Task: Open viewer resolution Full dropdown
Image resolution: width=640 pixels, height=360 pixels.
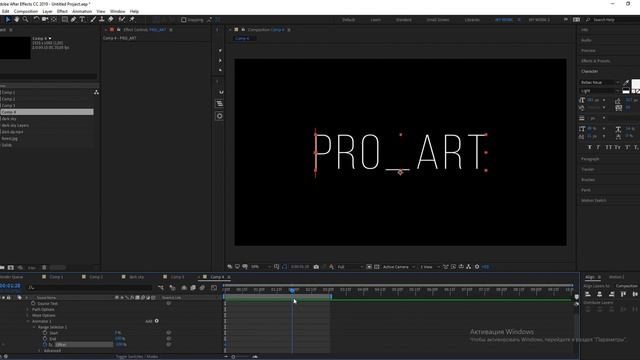Action: click(x=350, y=267)
